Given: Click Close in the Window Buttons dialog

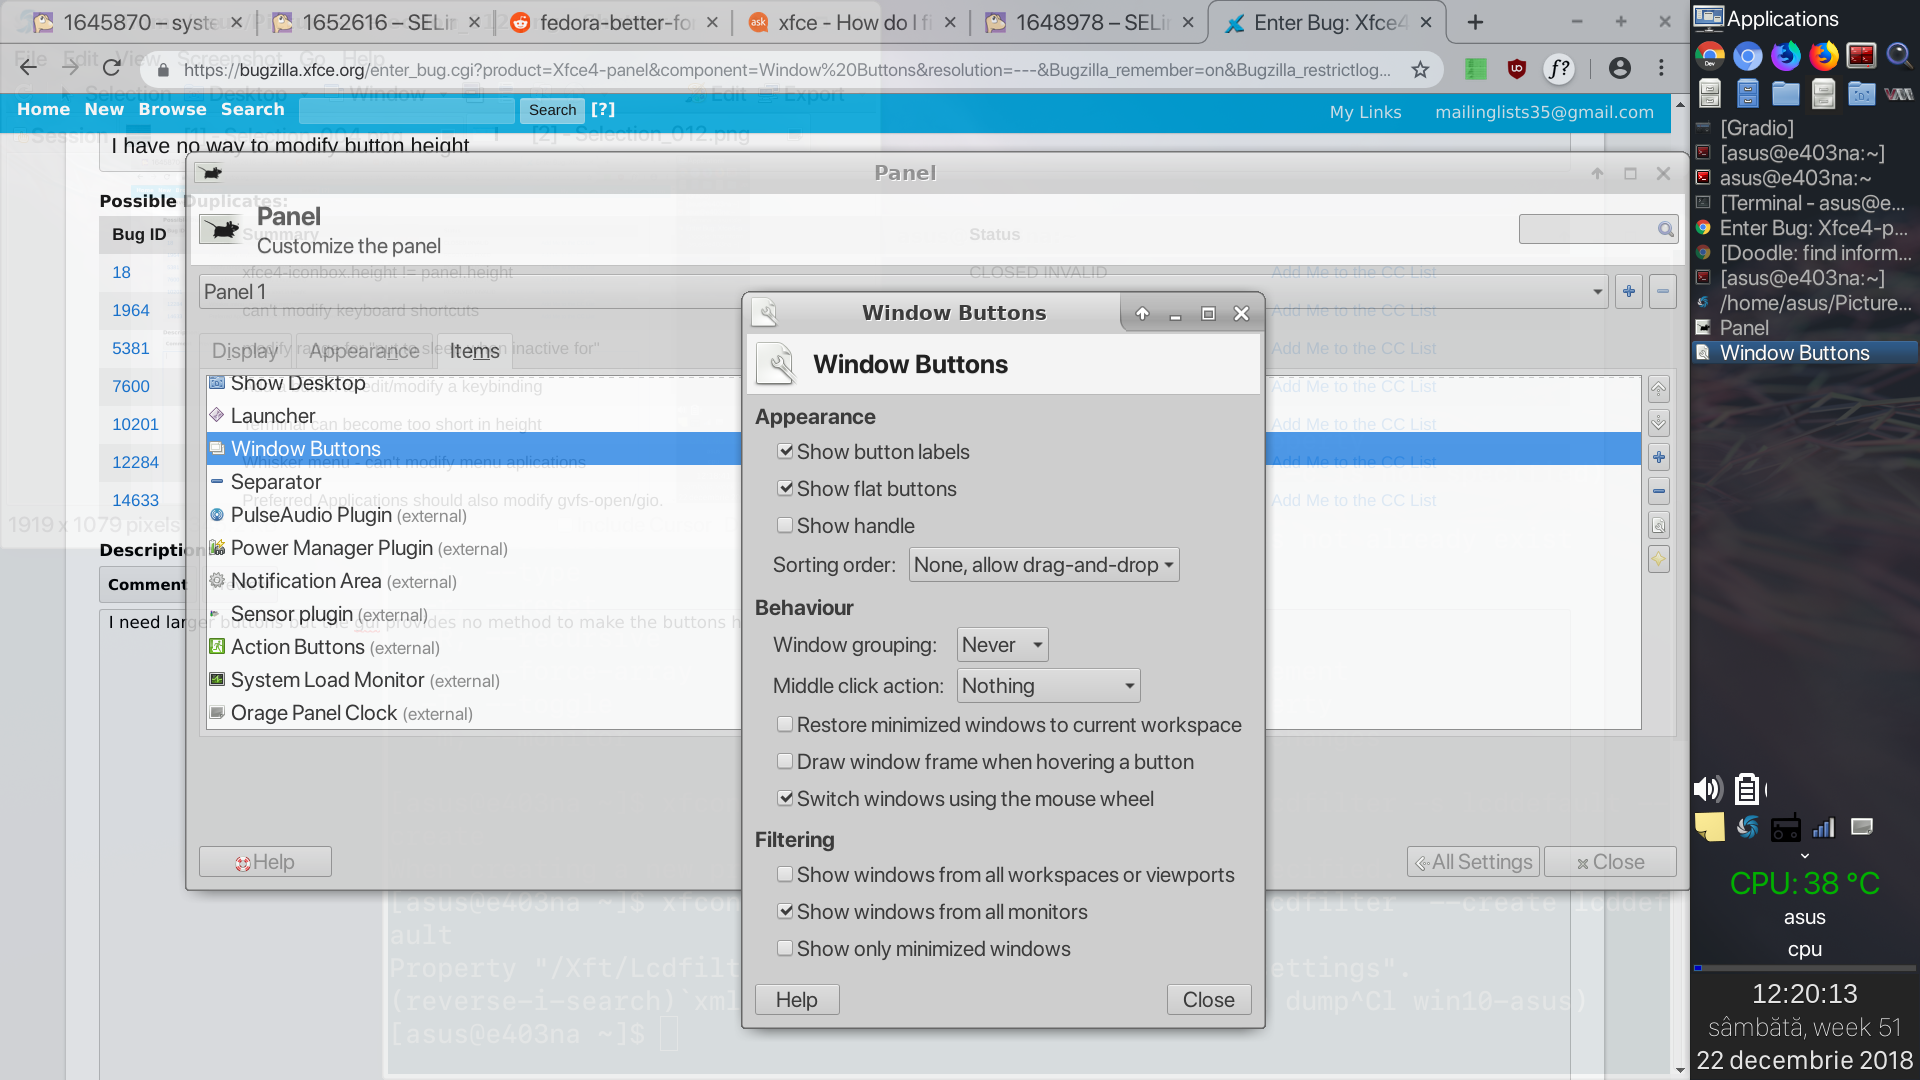Looking at the screenshot, I should coord(1208,1000).
